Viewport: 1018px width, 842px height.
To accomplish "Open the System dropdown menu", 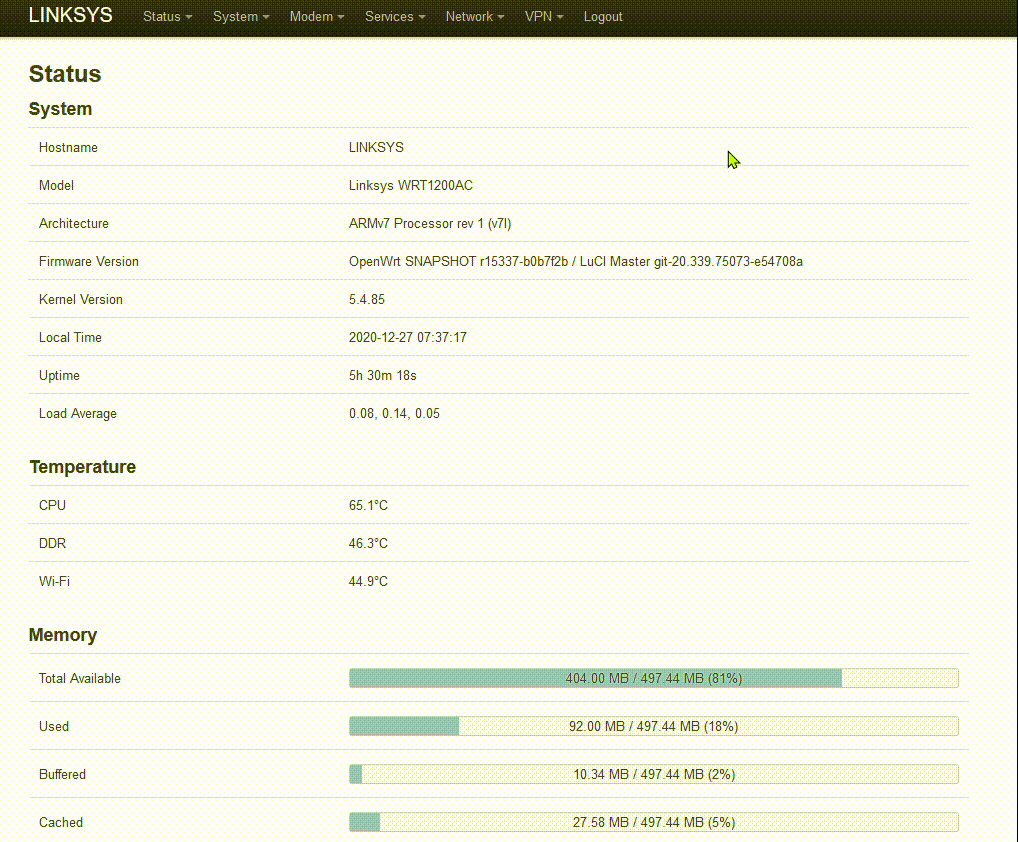I will pyautogui.click(x=241, y=17).
